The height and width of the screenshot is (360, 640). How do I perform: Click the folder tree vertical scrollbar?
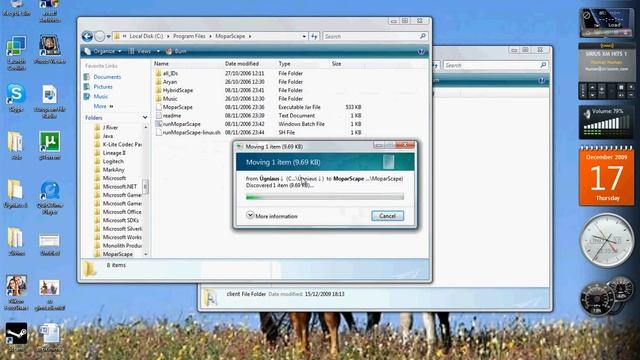pyautogui.click(x=145, y=187)
